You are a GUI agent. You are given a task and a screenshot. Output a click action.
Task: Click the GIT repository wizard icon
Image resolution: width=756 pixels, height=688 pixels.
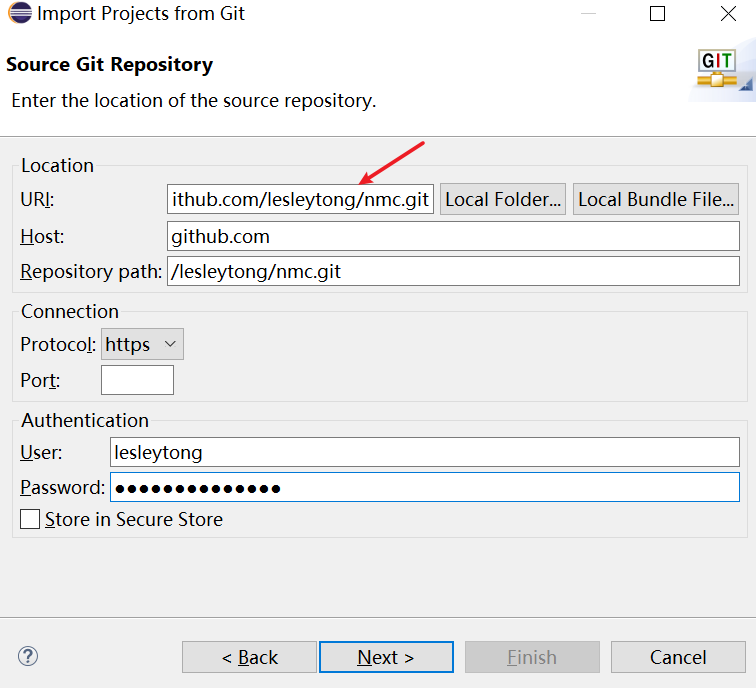pyautogui.click(x=717, y=68)
